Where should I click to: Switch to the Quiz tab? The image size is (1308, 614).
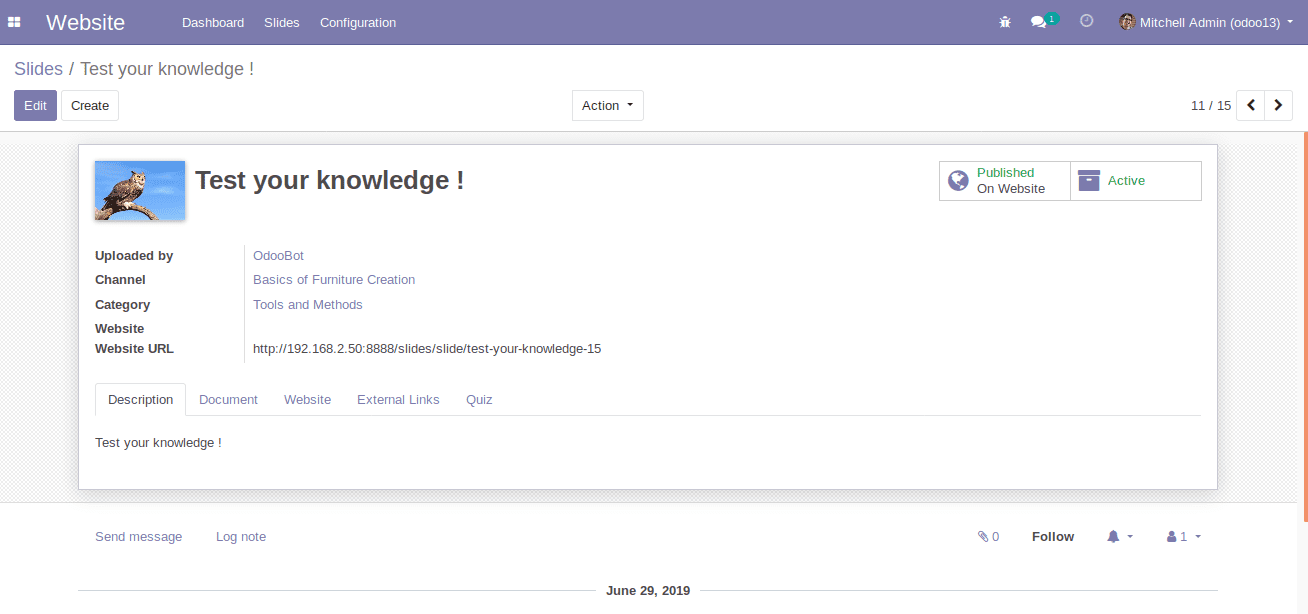[479, 399]
